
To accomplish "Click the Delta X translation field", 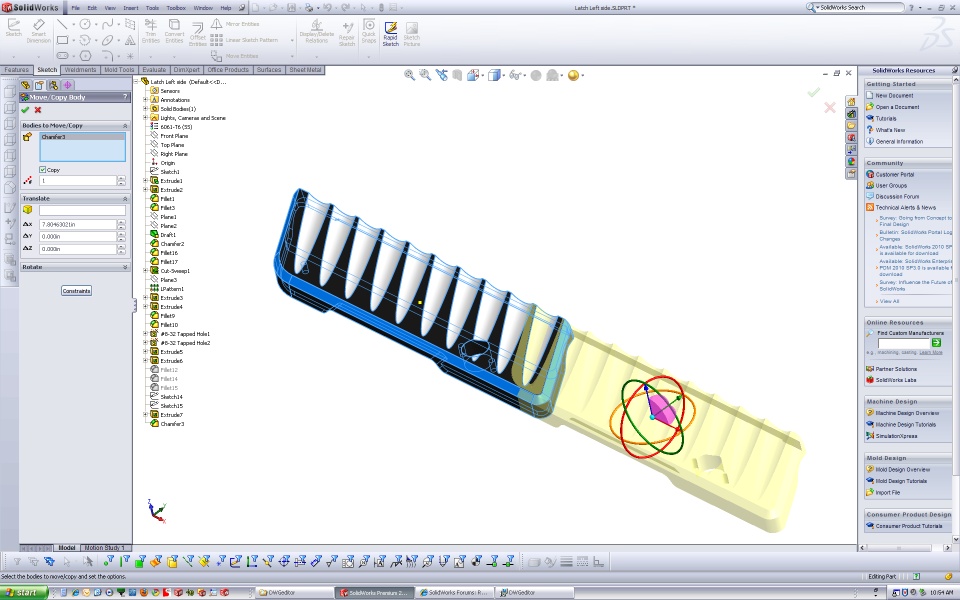I will (x=78, y=224).
